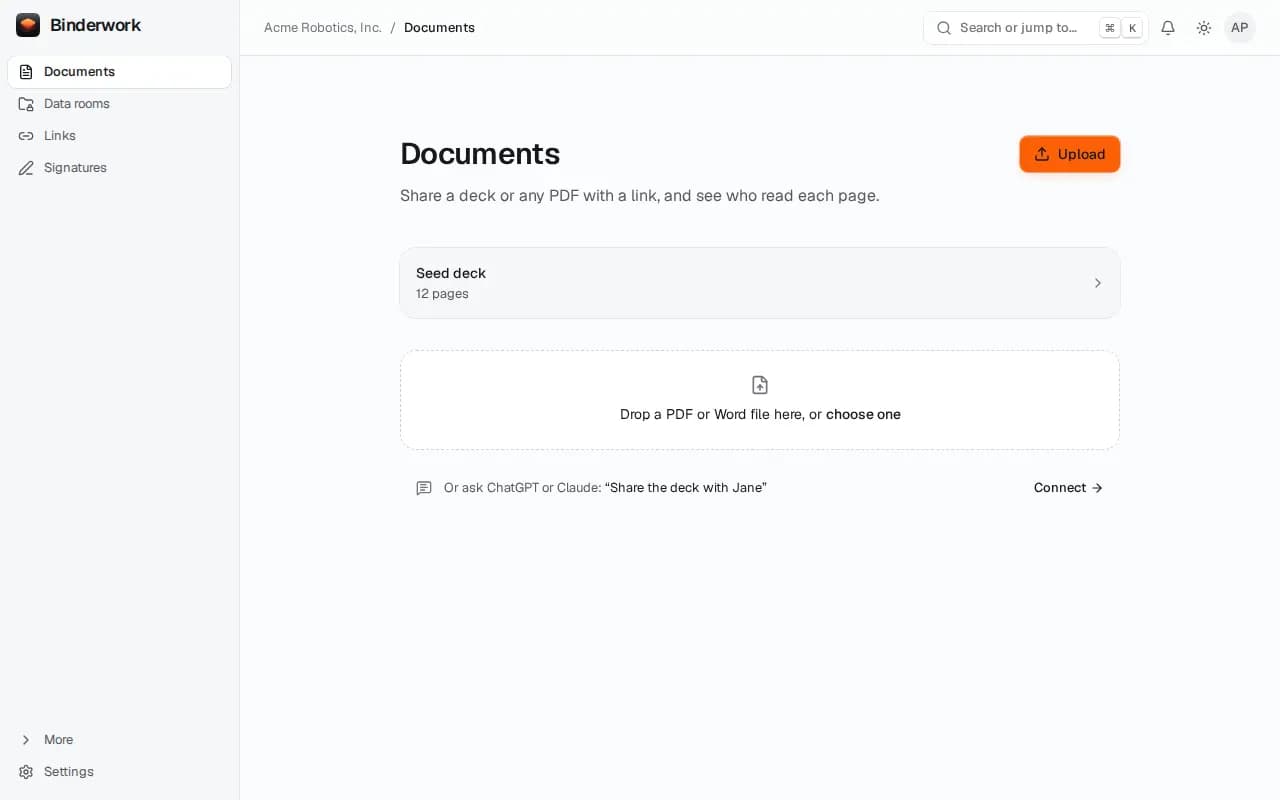Focus the Search or jump to field
The image size is (1280, 800).
click(1036, 28)
